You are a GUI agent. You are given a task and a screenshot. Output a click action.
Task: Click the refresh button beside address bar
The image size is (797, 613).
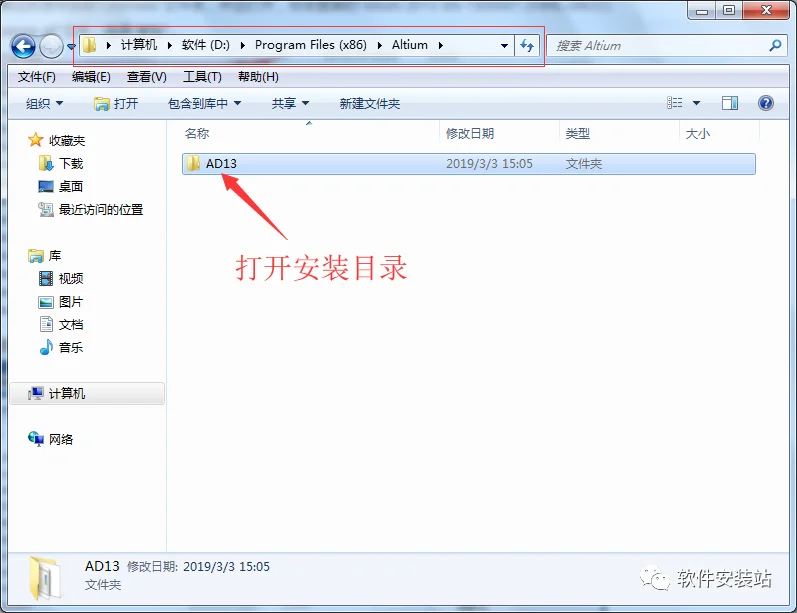click(x=527, y=46)
